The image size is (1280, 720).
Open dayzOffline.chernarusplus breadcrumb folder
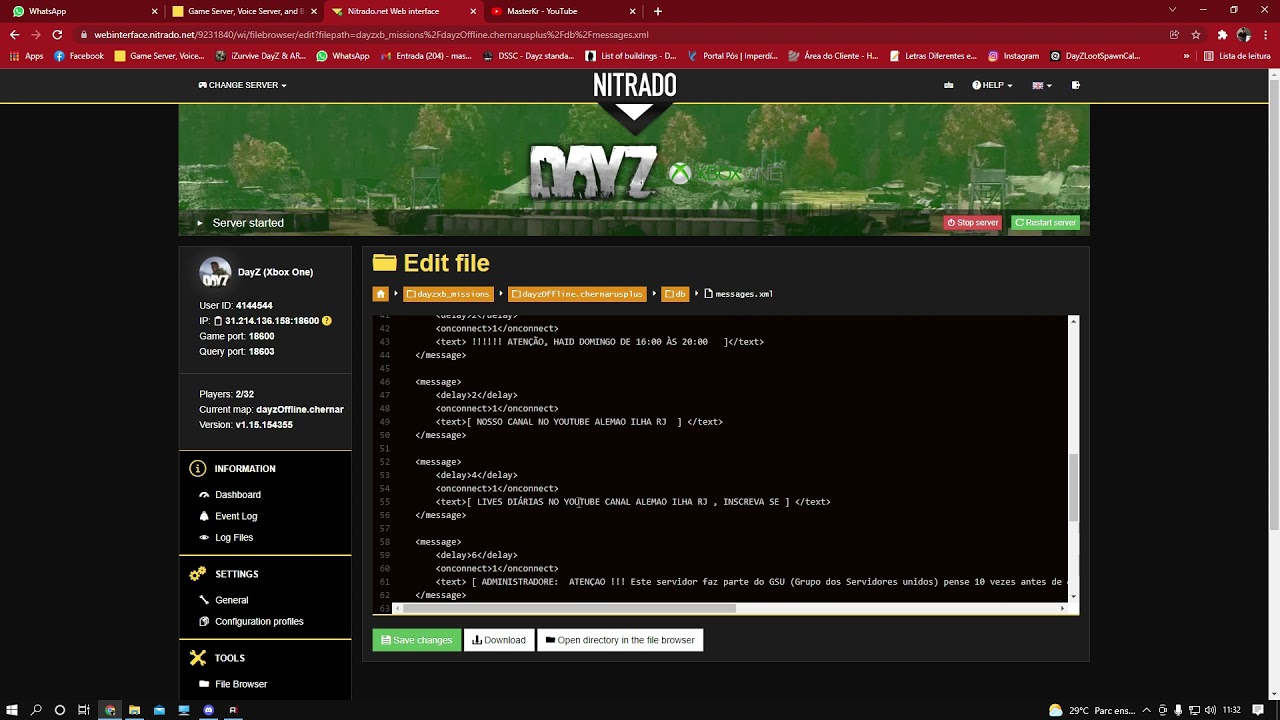click(577, 294)
